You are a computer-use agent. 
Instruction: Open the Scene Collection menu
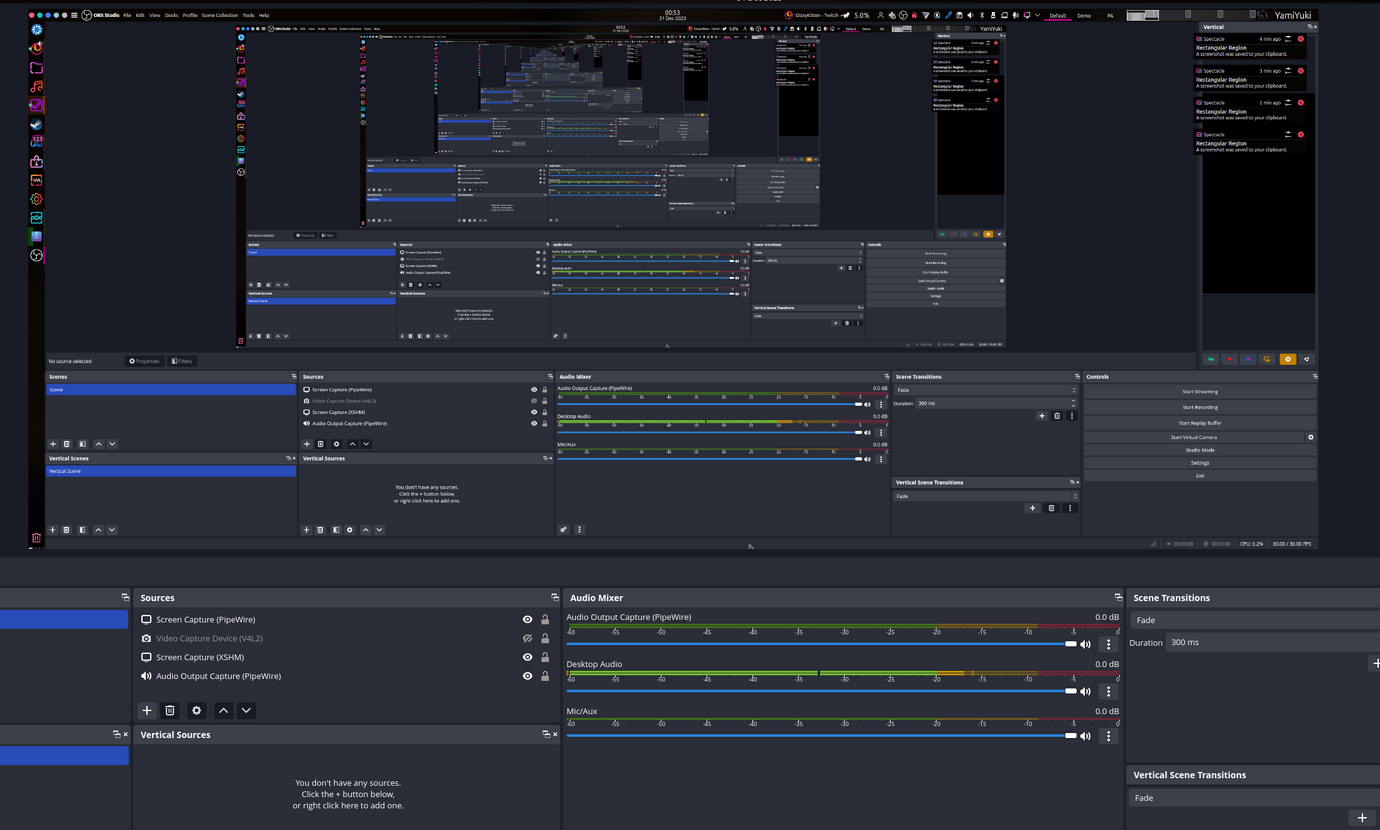point(220,15)
